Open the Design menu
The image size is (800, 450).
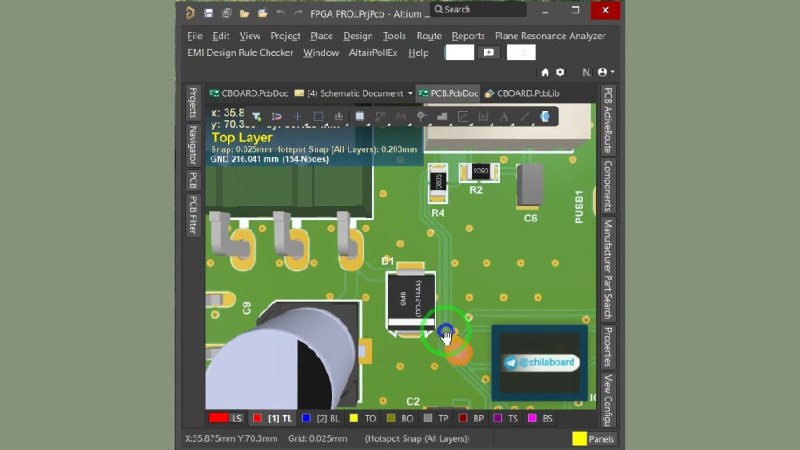tap(358, 36)
